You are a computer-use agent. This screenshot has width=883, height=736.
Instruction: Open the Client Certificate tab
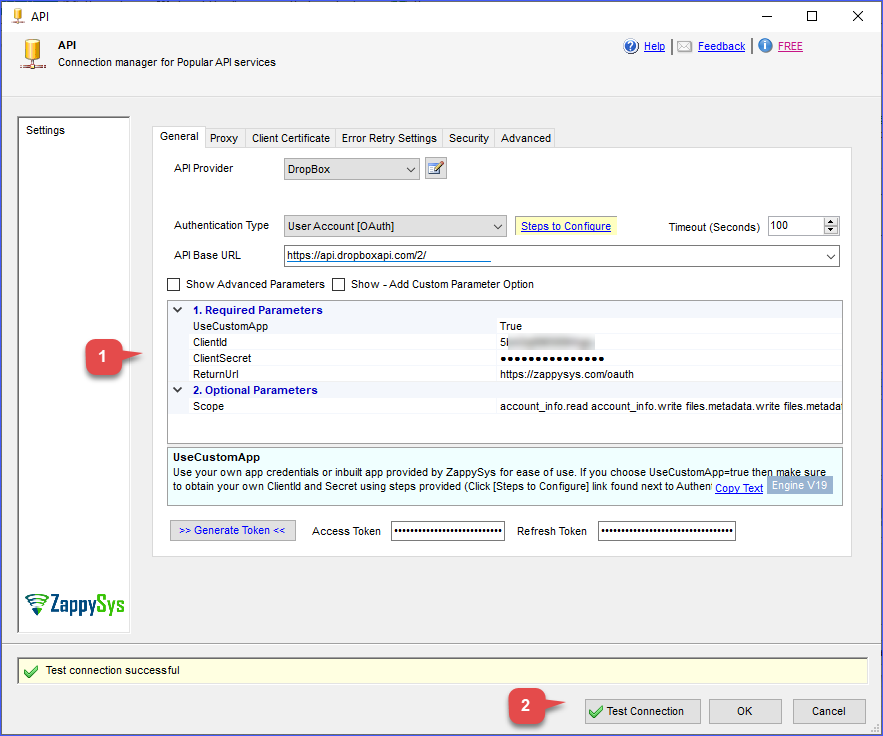[291, 139]
